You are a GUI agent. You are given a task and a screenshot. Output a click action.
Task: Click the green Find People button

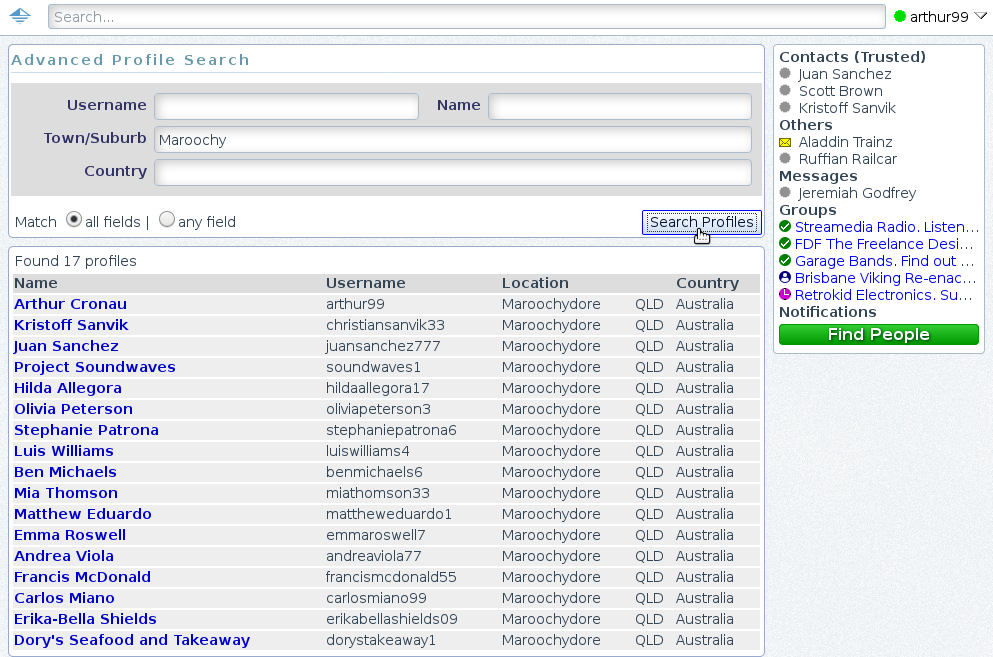[878, 335]
